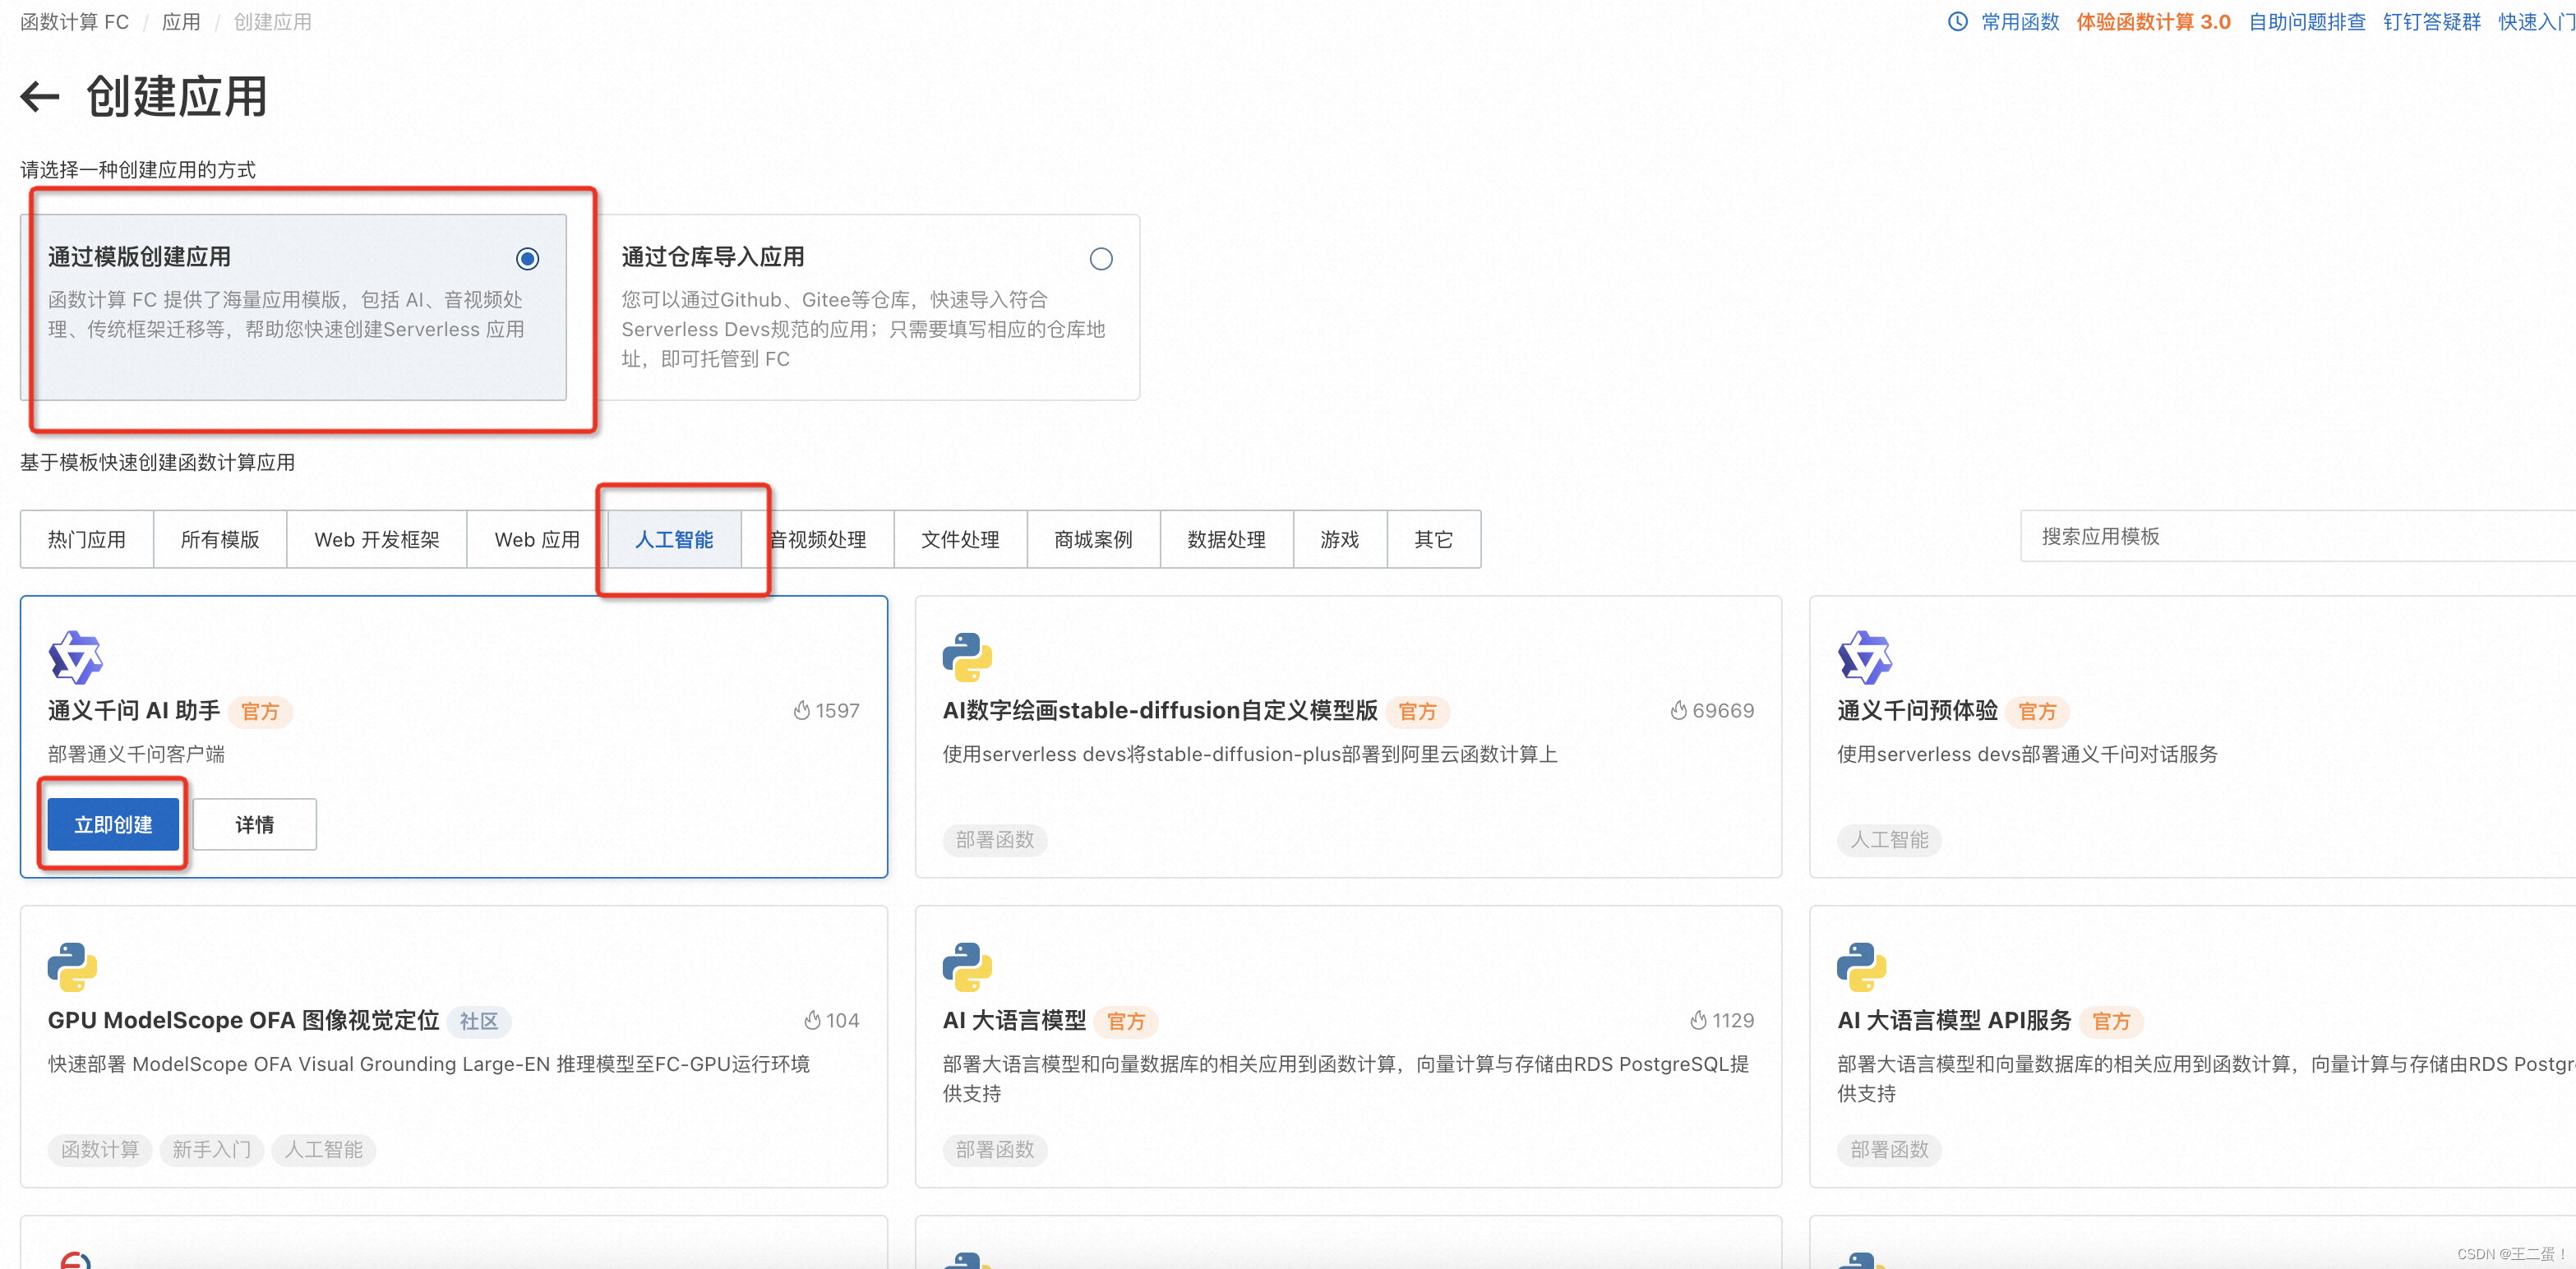The image size is (2576, 1269).
Task: Switch to 数据处理 tab
Action: point(1226,539)
